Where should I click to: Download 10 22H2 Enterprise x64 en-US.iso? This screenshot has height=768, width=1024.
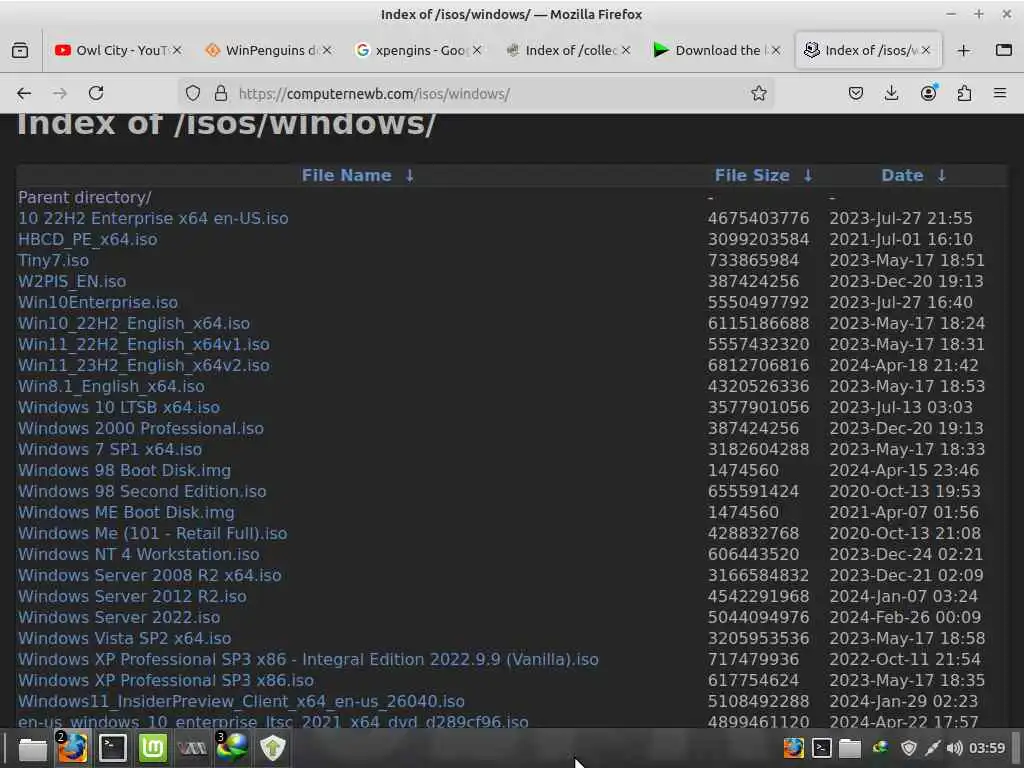point(153,218)
